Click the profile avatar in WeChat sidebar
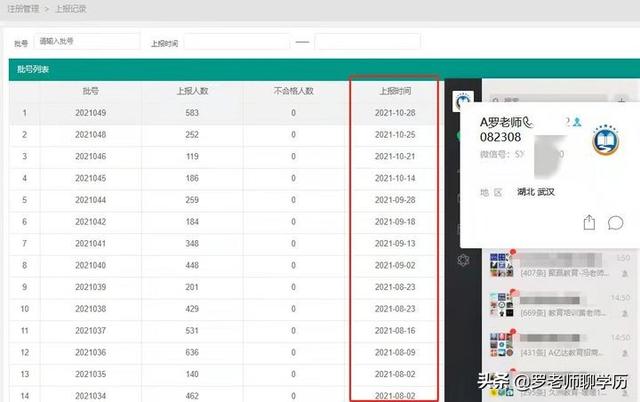 [463, 101]
